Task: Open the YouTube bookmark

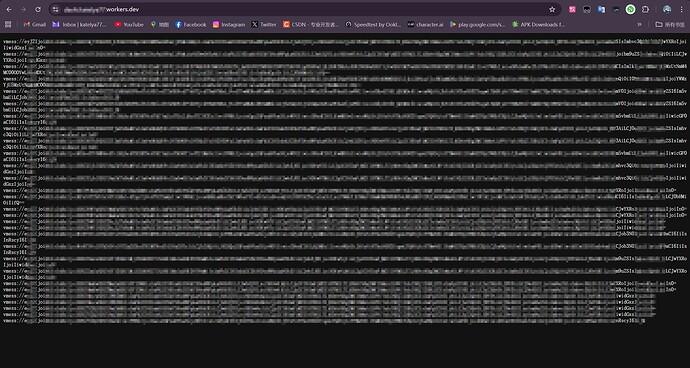Action: coord(129,25)
